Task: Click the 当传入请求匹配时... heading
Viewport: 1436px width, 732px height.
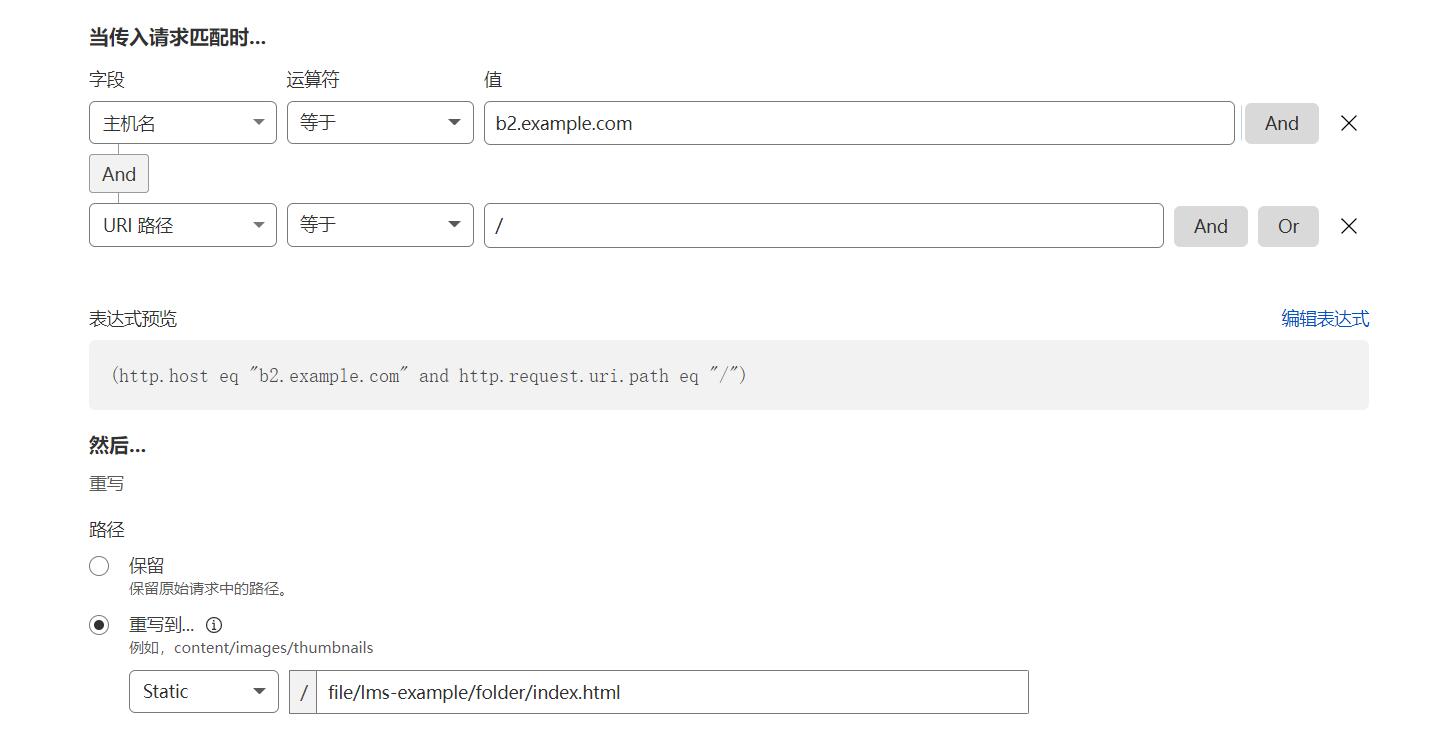Action: click(x=177, y=38)
